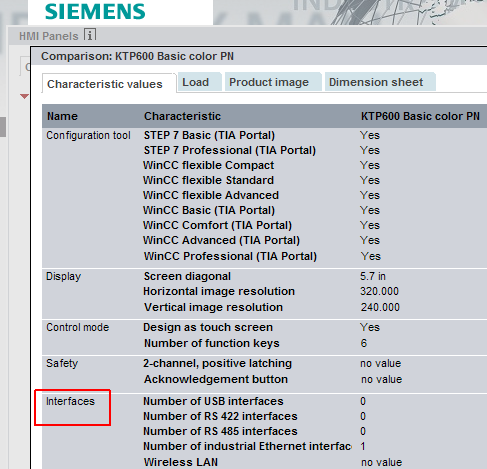The image size is (487, 469).
Task: Click the KTP600 Basic color PN column header
Action: [x=420, y=116]
